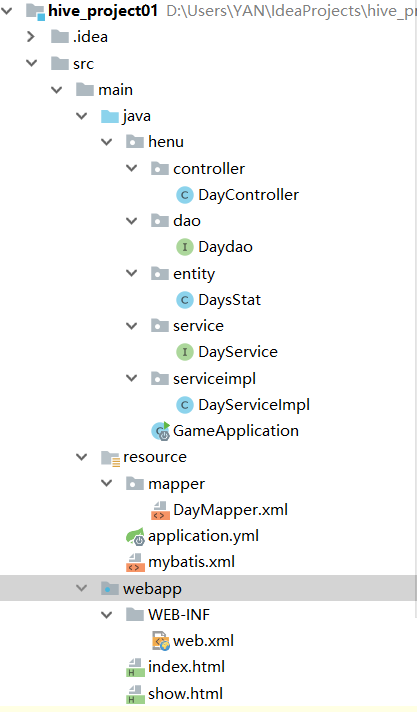The height and width of the screenshot is (712, 417).
Task: Click the GameApplication Spring Boot run icon
Action: pos(160,431)
